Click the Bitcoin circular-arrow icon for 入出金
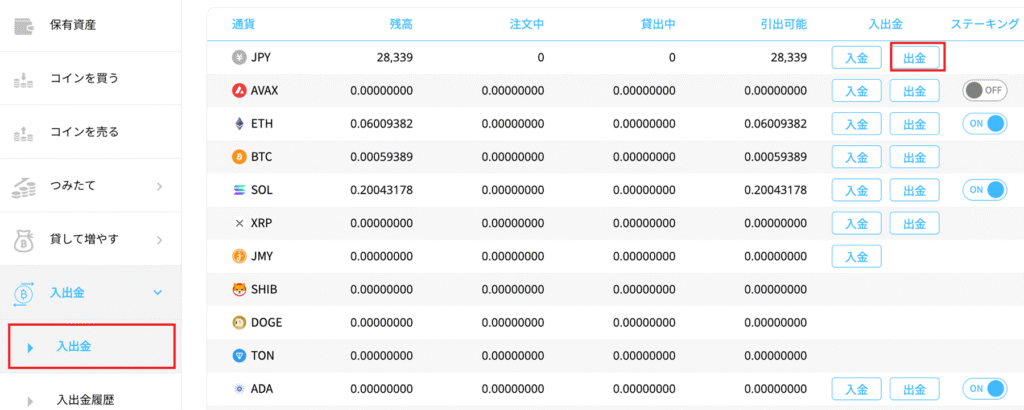This screenshot has width=1024, height=410. [x=23, y=292]
